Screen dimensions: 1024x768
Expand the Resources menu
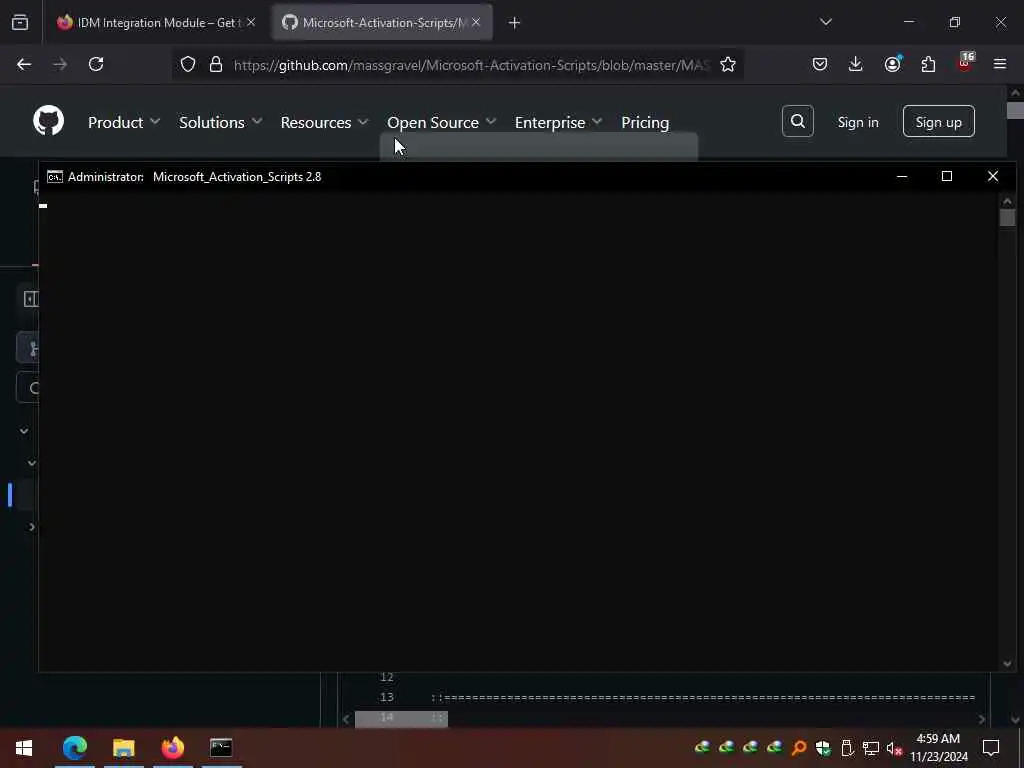click(x=324, y=122)
